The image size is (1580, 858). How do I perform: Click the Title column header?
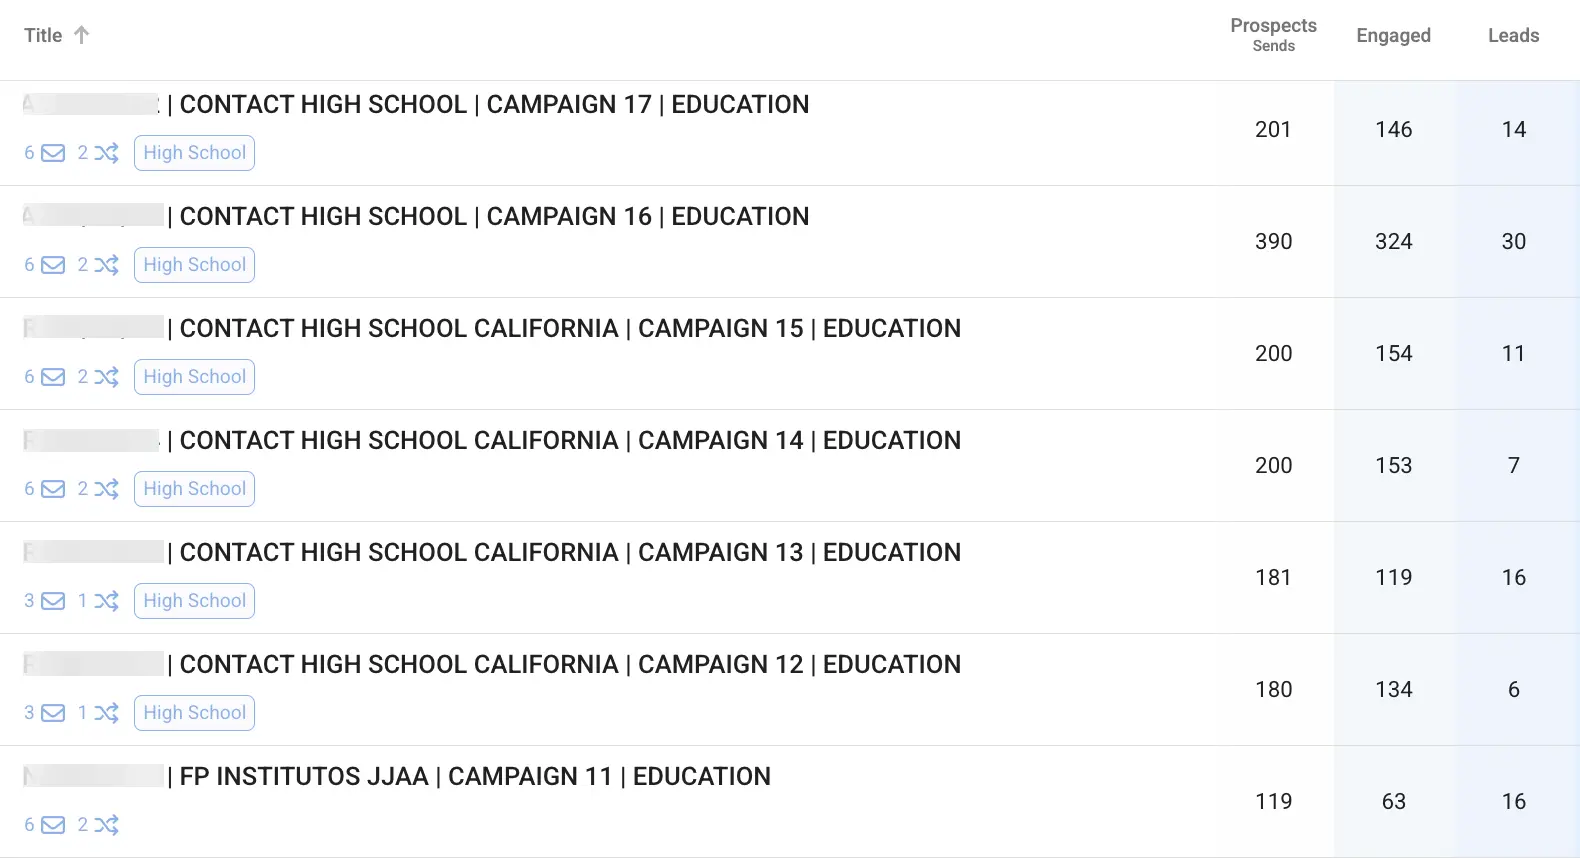(x=42, y=34)
